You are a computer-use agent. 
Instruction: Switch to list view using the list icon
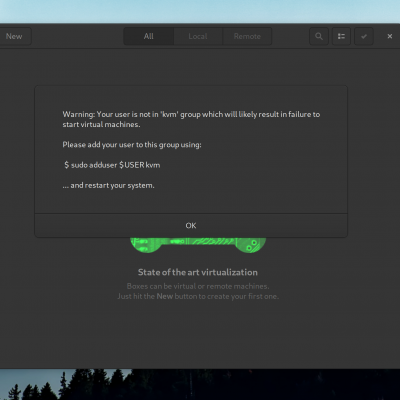(341, 36)
